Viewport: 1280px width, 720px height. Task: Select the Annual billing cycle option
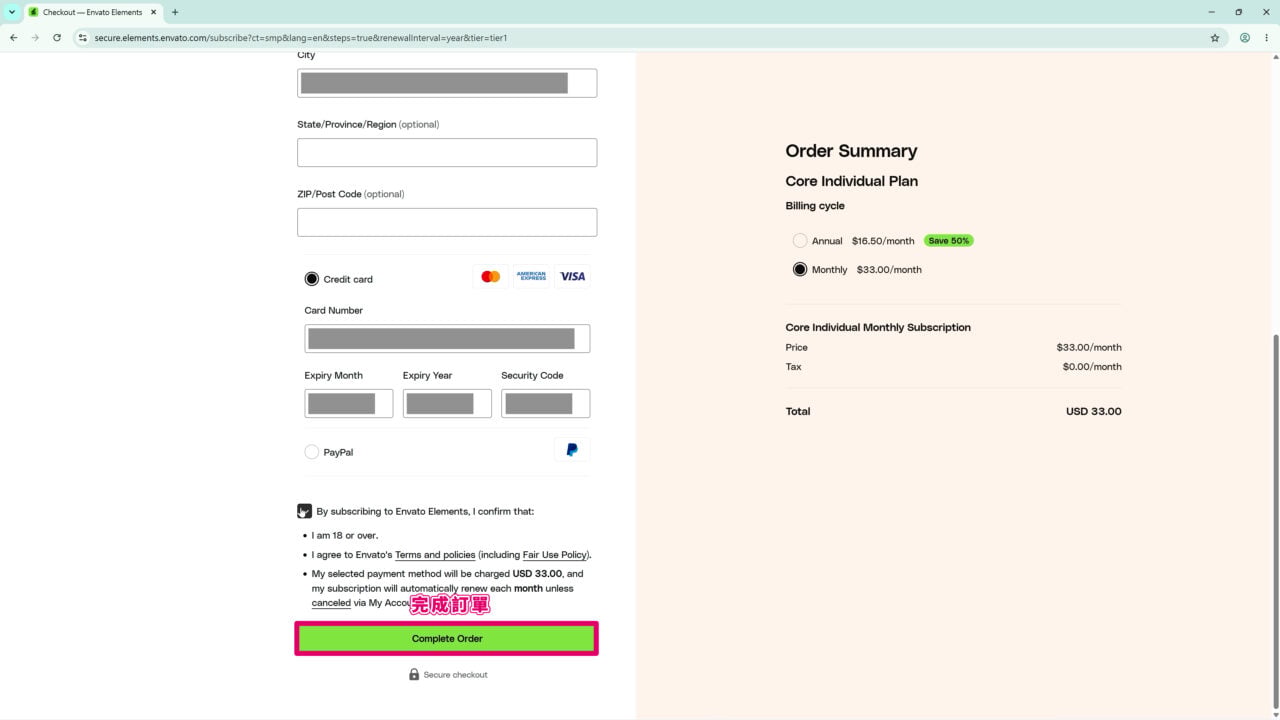click(x=800, y=241)
